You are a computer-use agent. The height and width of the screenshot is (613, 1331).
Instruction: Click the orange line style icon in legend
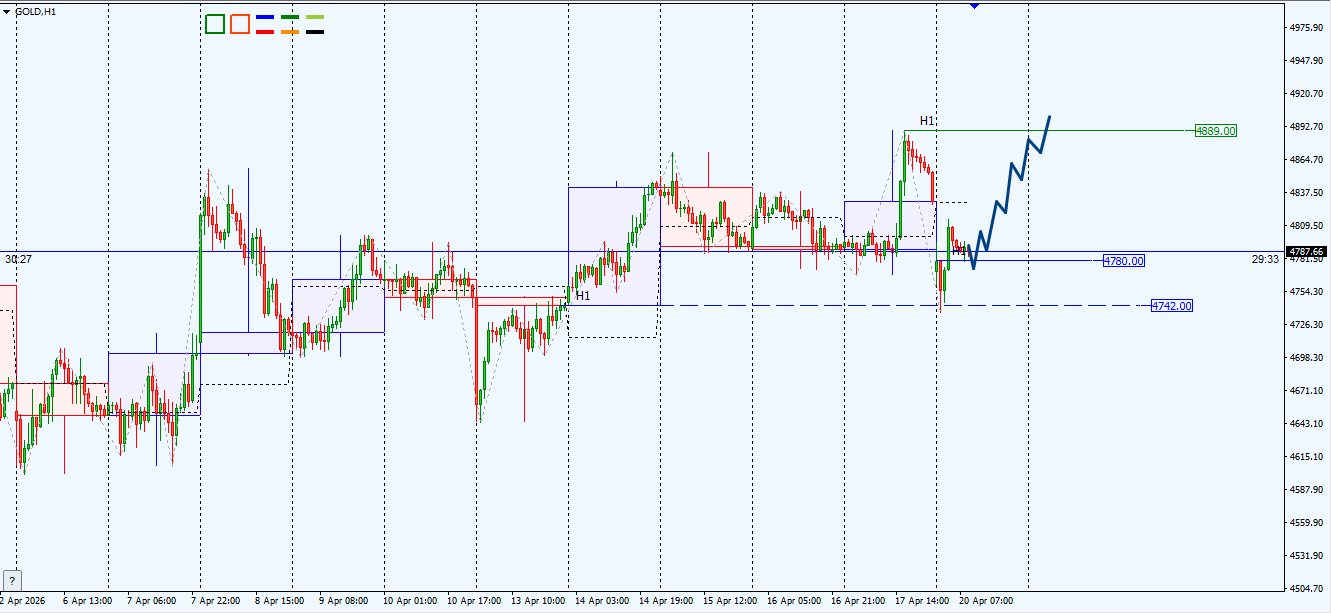(290, 32)
